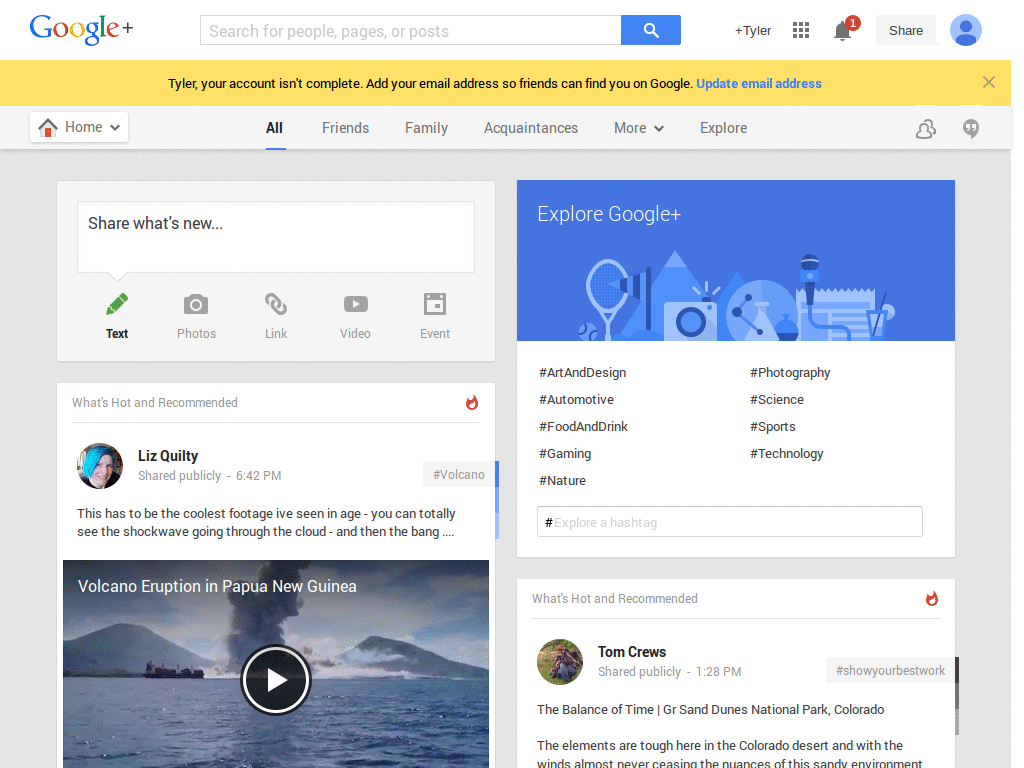The width and height of the screenshot is (1024, 768).
Task: Open the #Sports hashtag
Action: (x=773, y=426)
